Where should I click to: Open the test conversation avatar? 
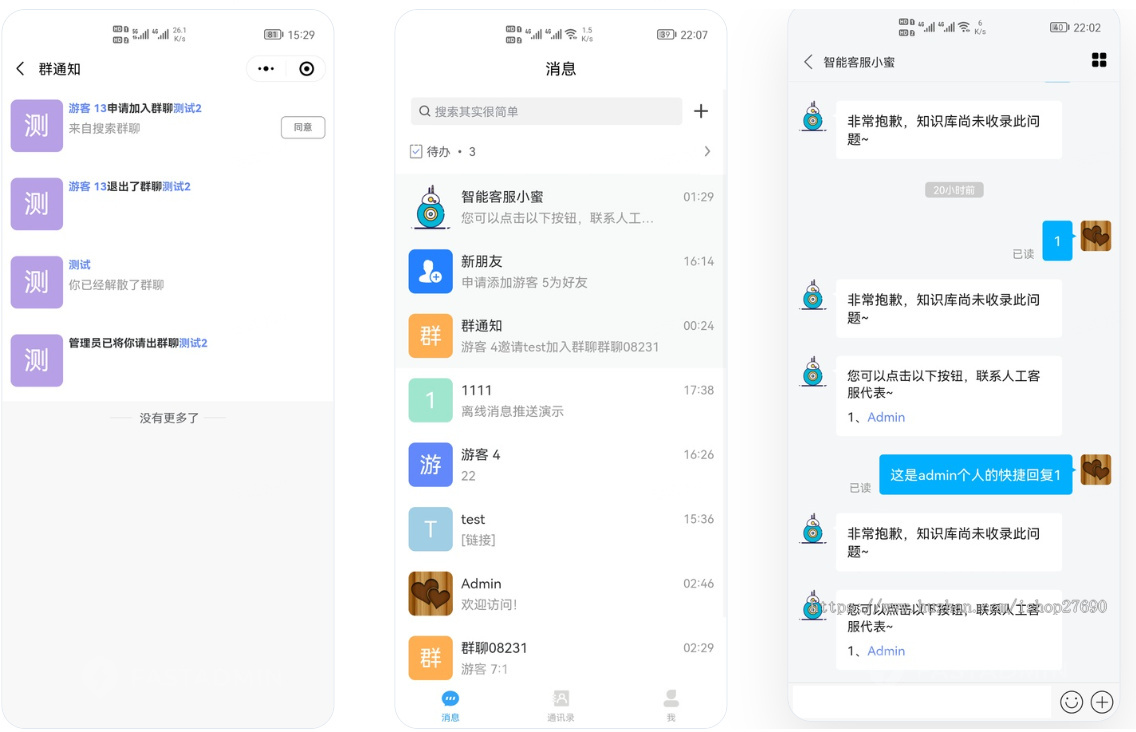point(430,529)
